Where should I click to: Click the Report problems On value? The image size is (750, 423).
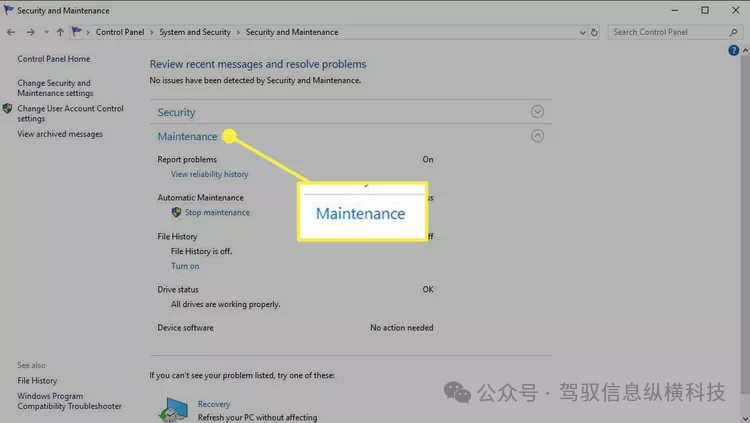pos(428,159)
